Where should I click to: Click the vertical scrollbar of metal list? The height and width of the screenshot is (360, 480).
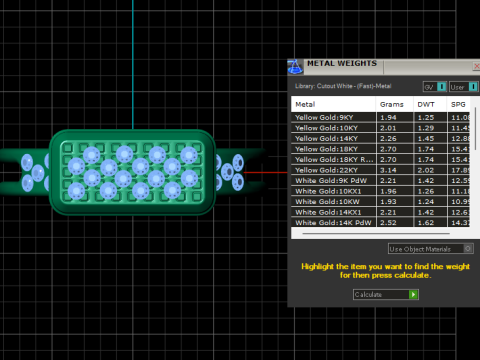click(x=475, y=128)
